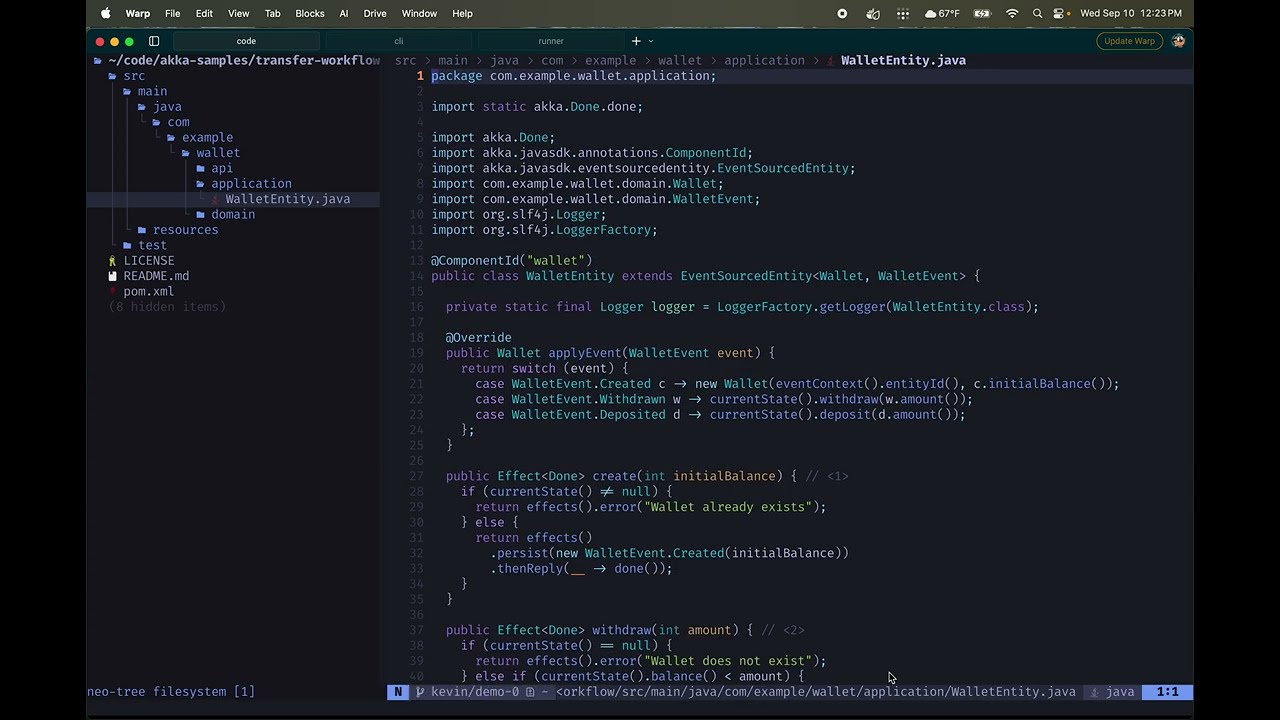
Task: Add a new tab with the plus icon
Action: click(635, 41)
